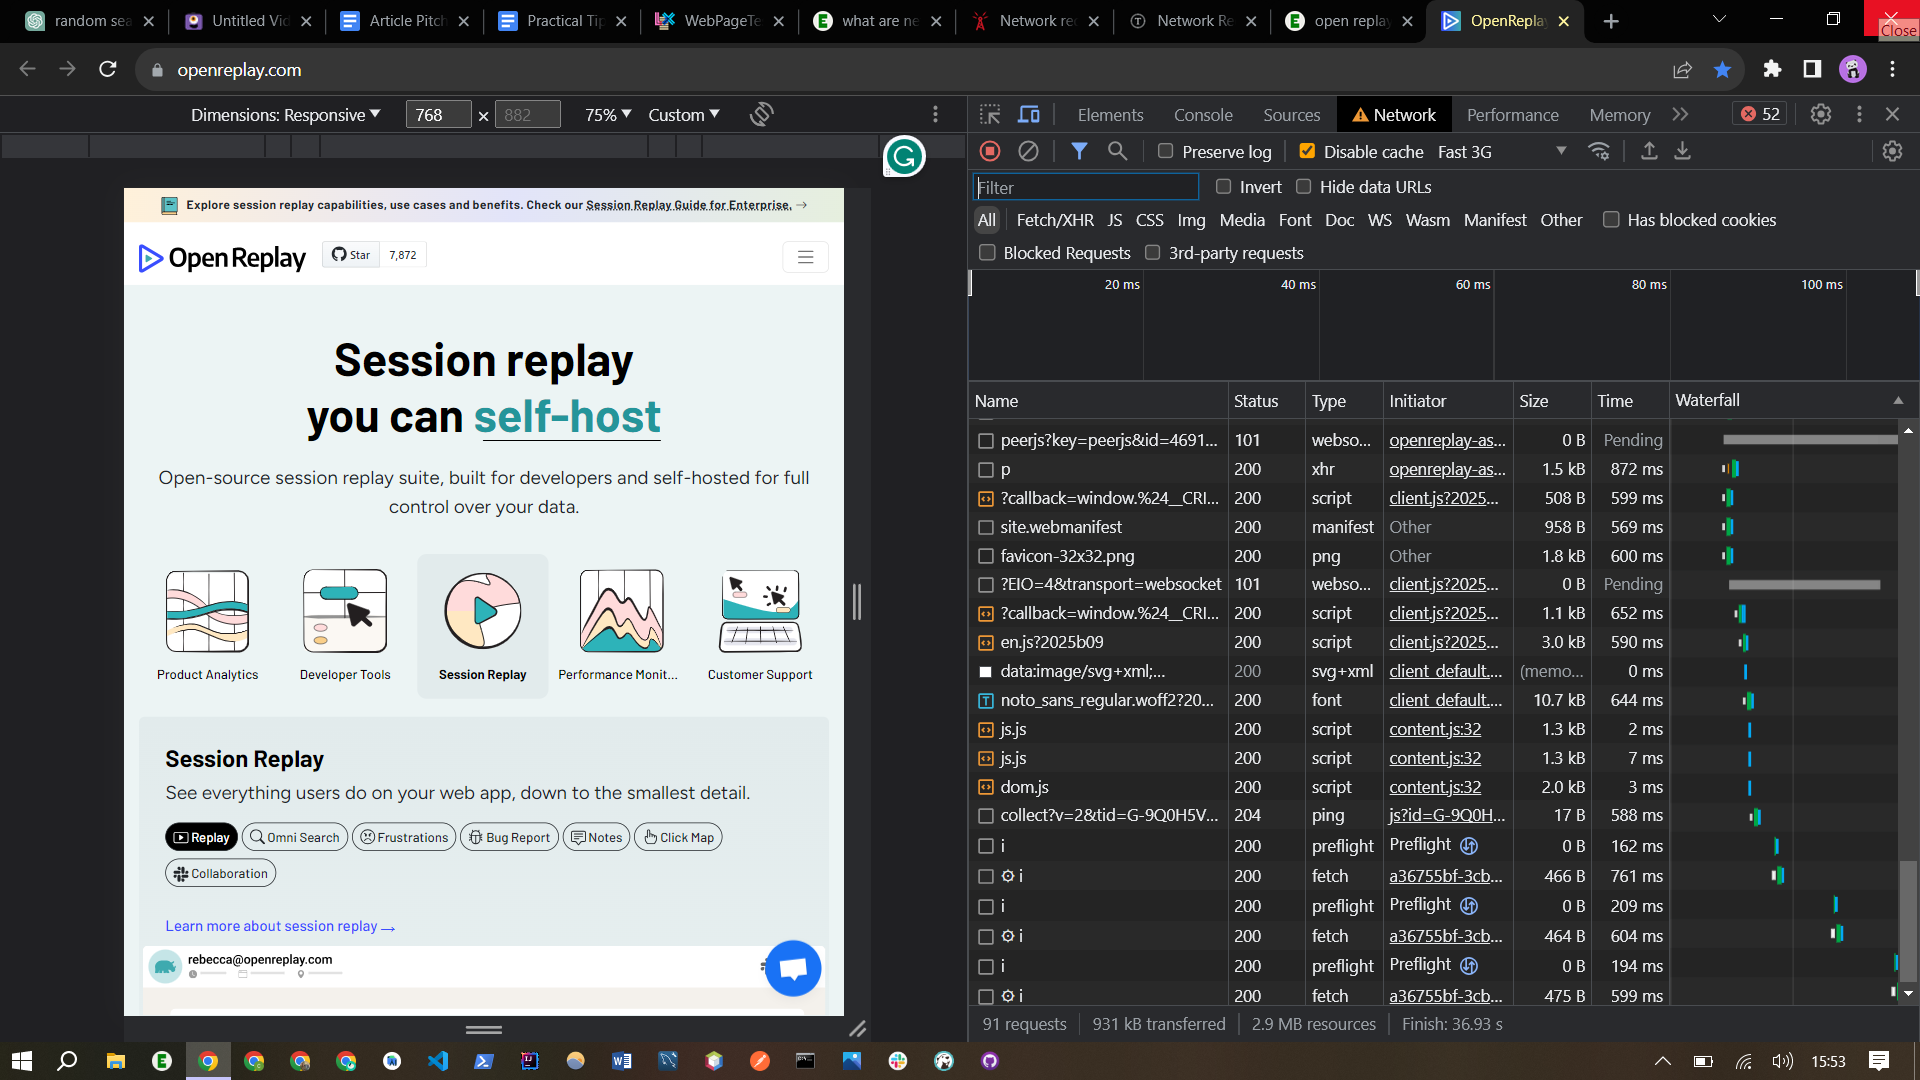Open Dimensions Responsive dropdown
Screen dimensions: 1920x1080
(286, 114)
